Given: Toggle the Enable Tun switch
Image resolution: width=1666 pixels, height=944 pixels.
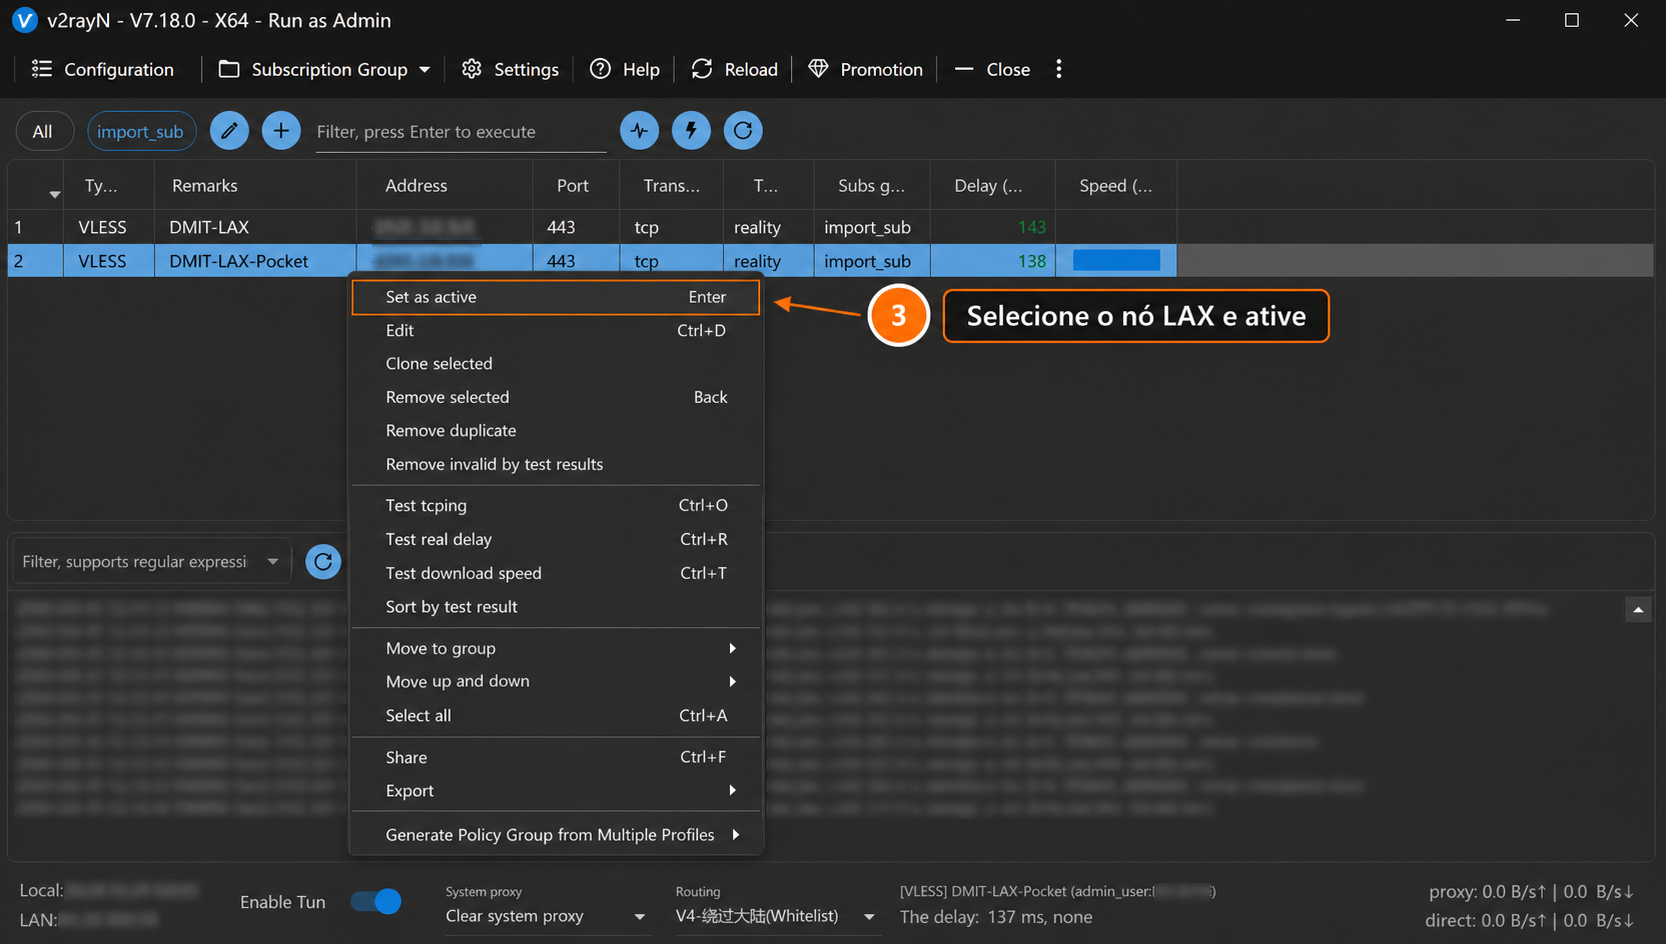Looking at the screenshot, I should (376, 902).
